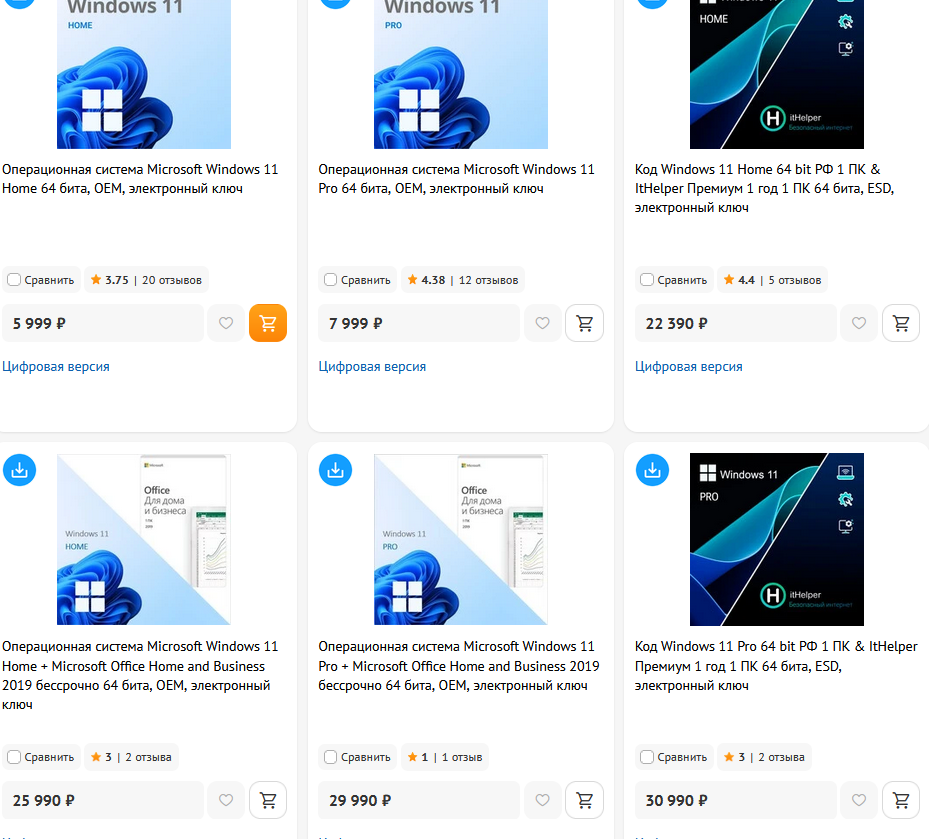Image resolution: width=929 pixels, height=839 pixels.
Task: Click the 7 999 ₽ price
Action: 355,324
